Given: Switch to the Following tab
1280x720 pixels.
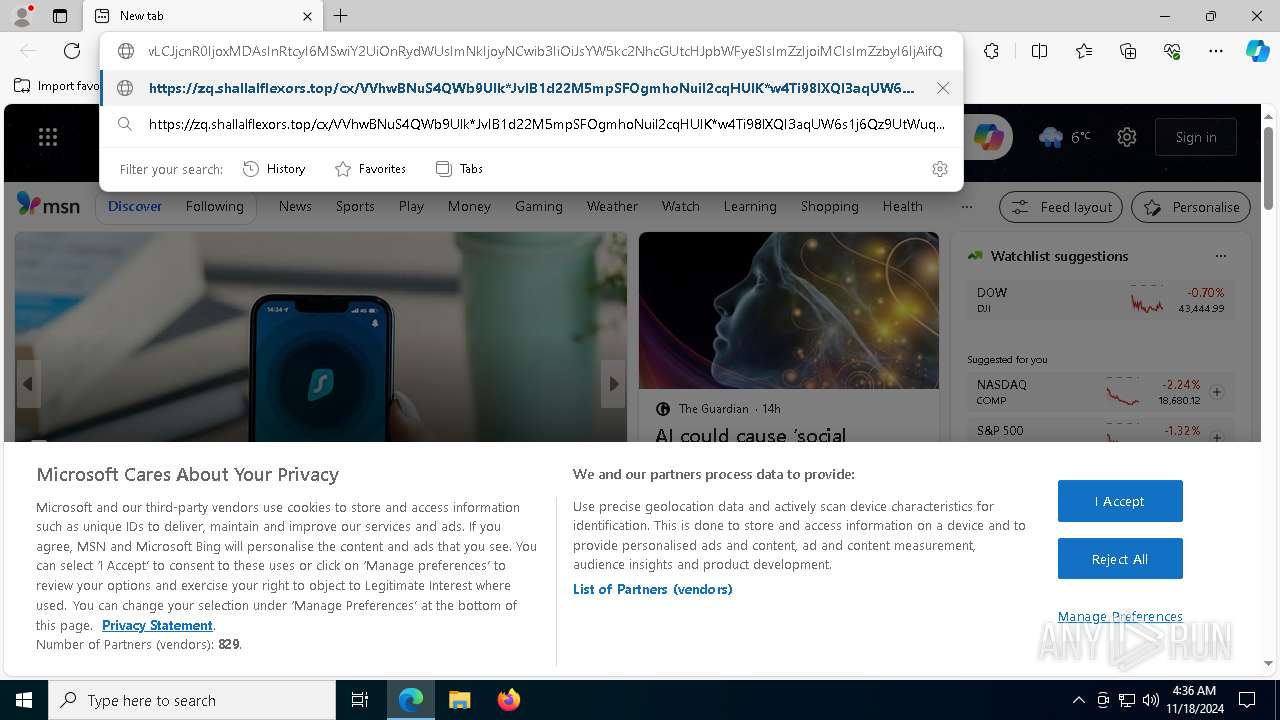Looking at the screenshot, I should click(x=214, y=206).
